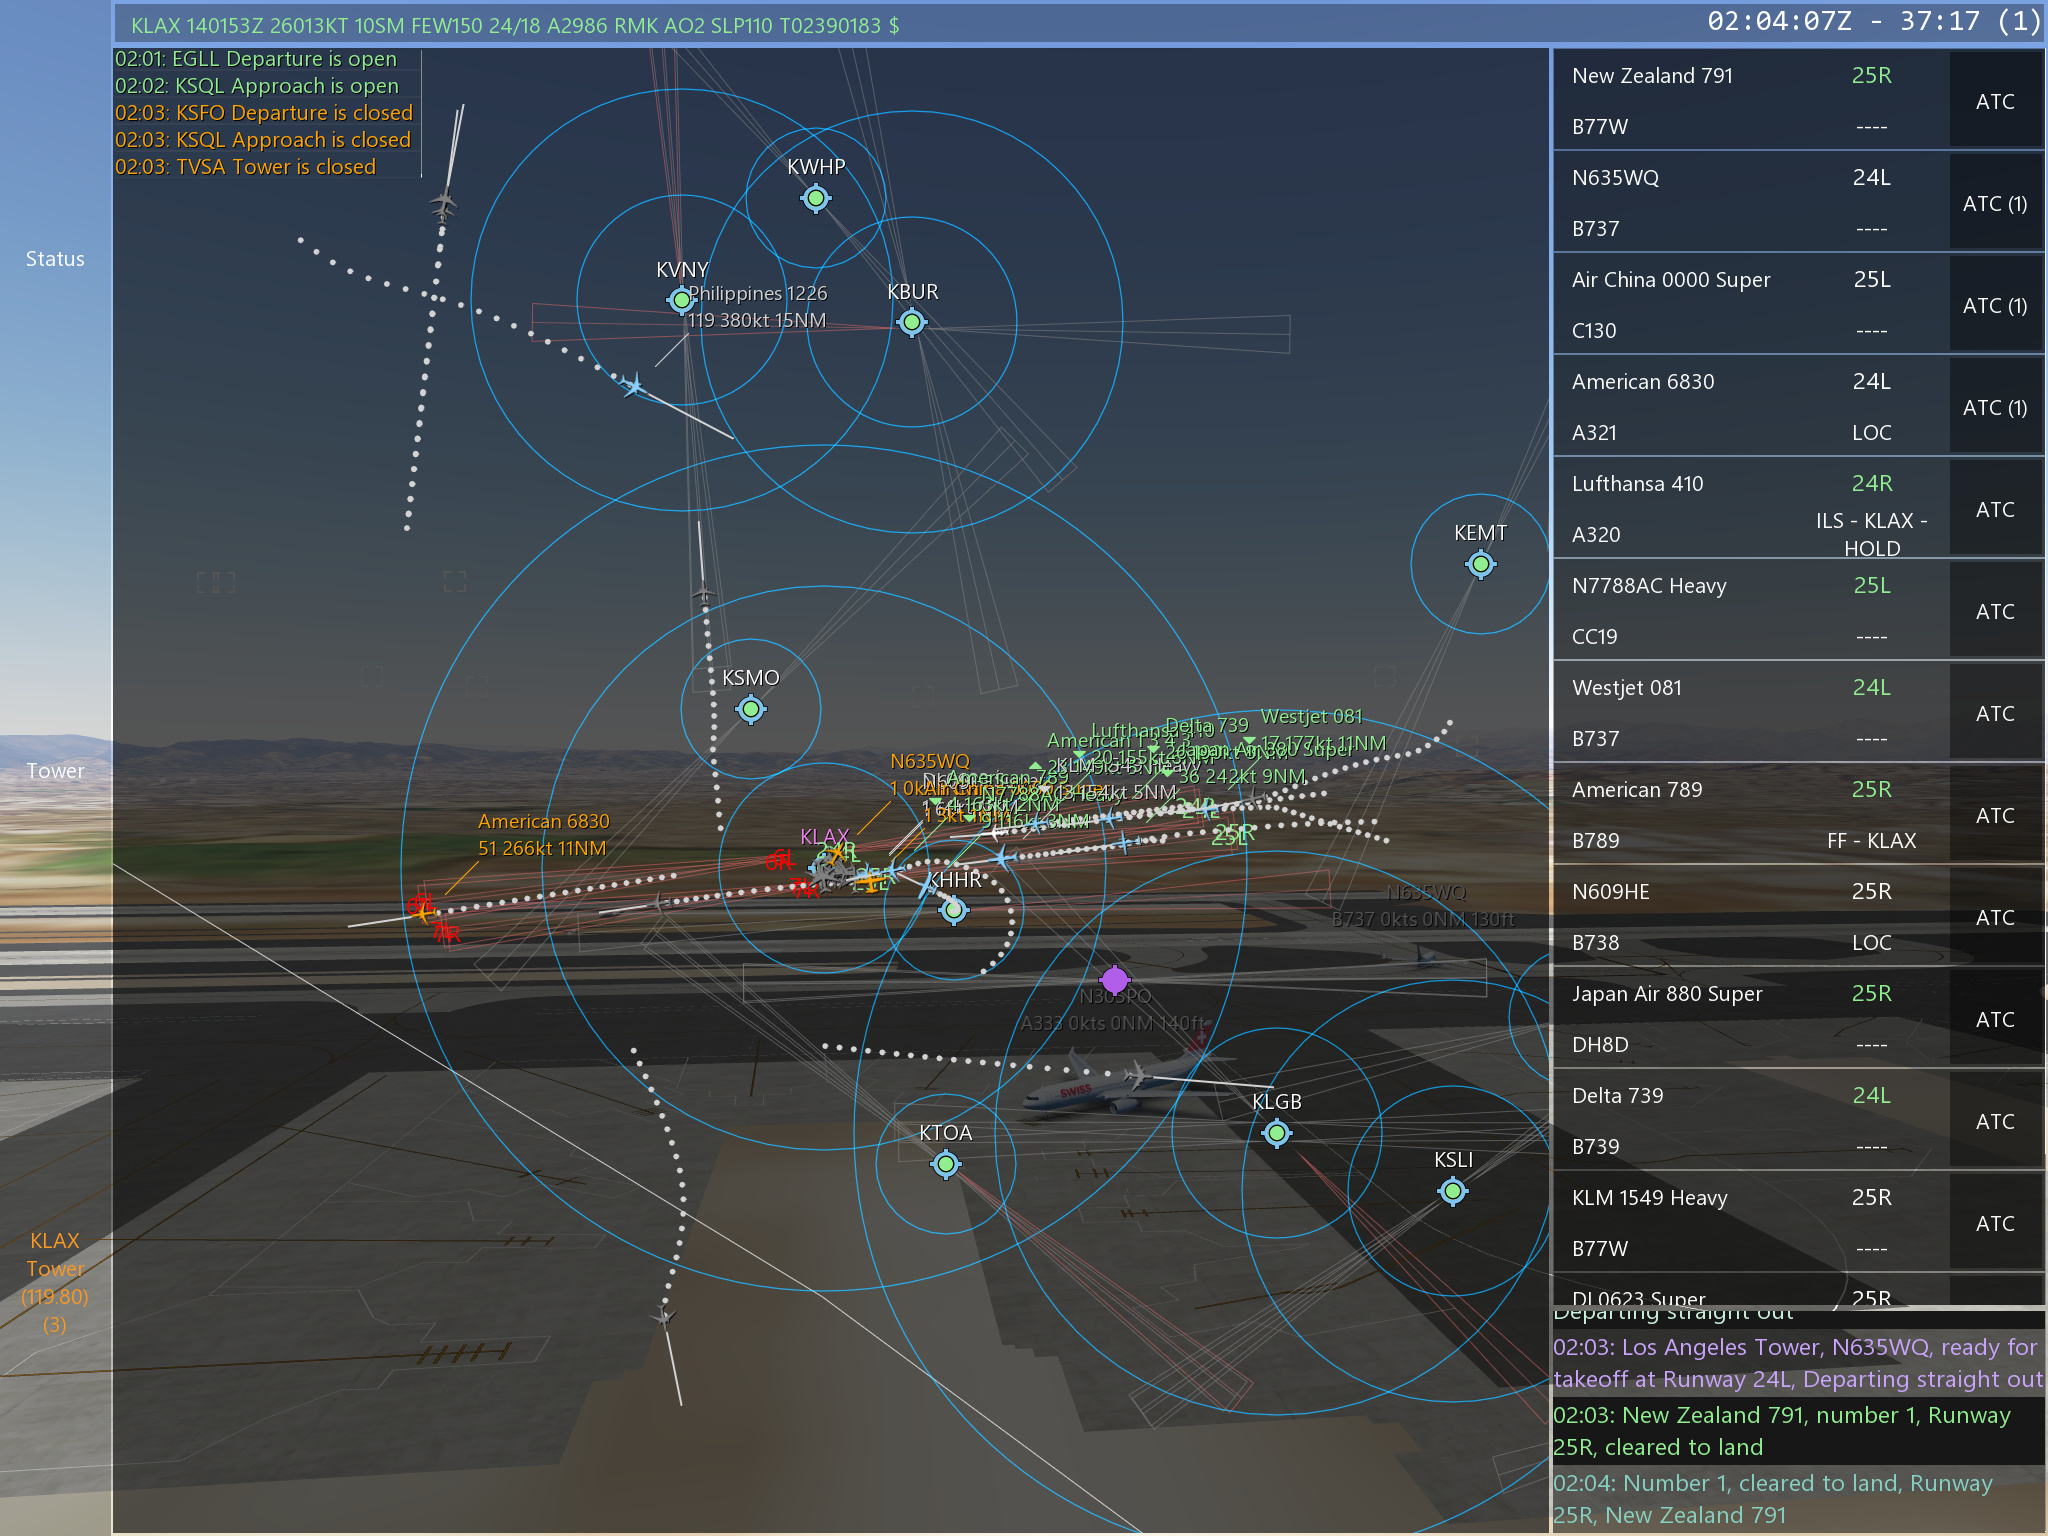
Task: Select the KVNY airport marker icon
Action: click(681, 300)
